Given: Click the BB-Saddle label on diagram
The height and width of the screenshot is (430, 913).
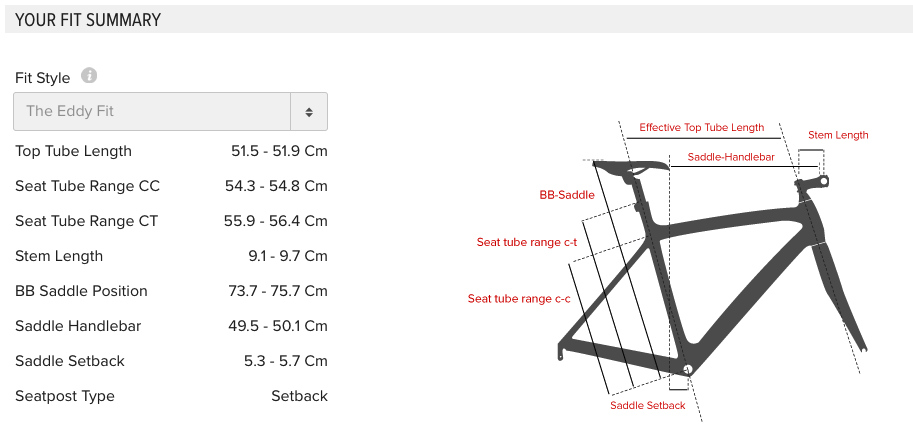Looking at the screenshot, I should tap(567, 195).
